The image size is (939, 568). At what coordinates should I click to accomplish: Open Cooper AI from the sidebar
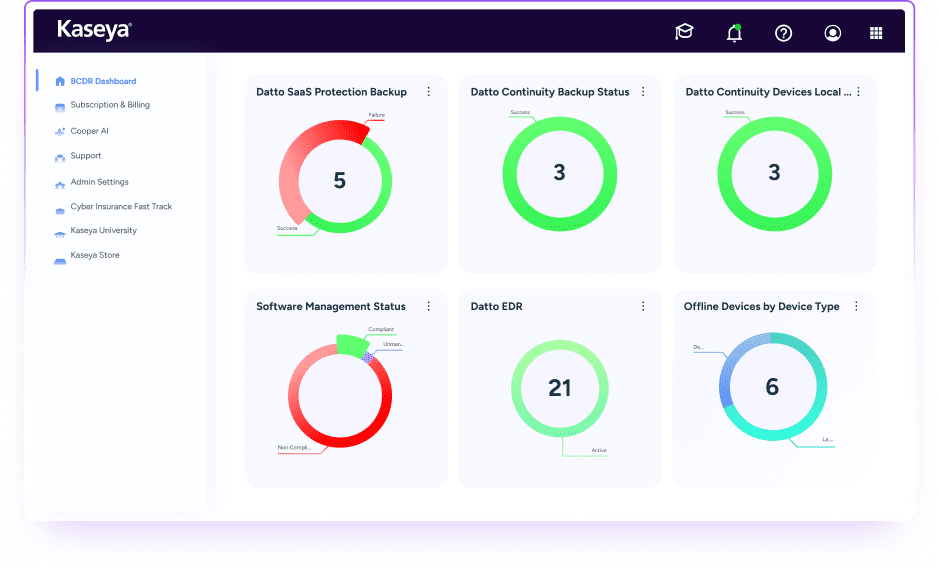click(89, 131)
